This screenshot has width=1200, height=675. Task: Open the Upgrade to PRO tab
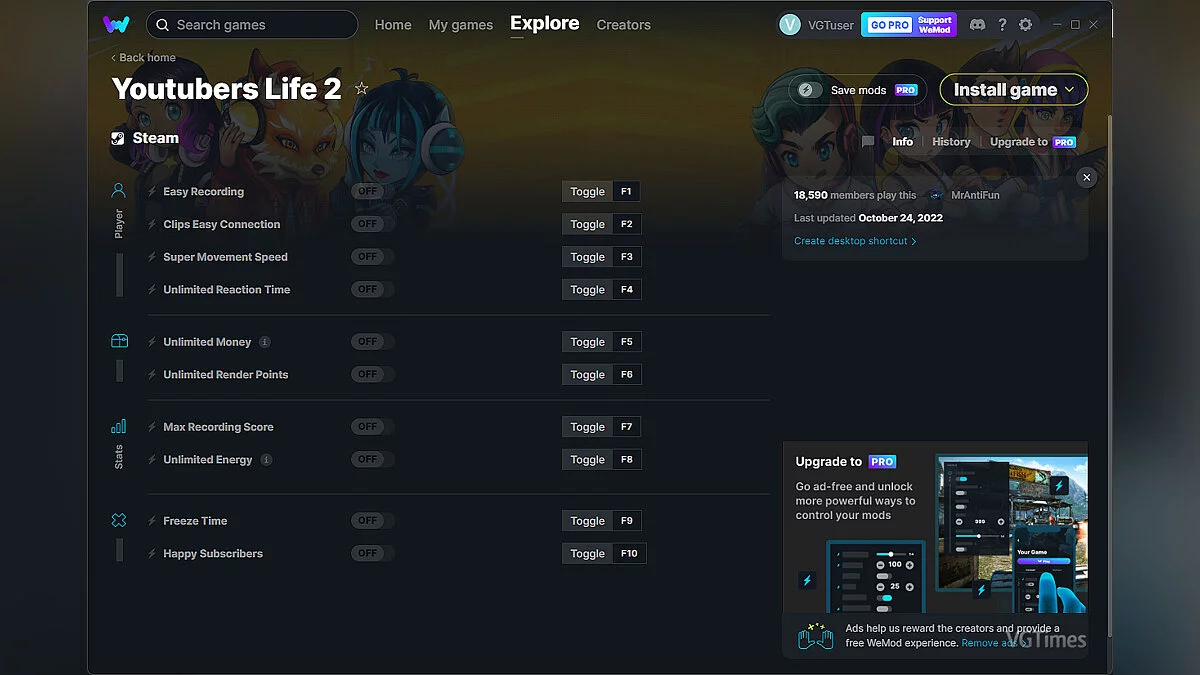(x=1033, y=142)
